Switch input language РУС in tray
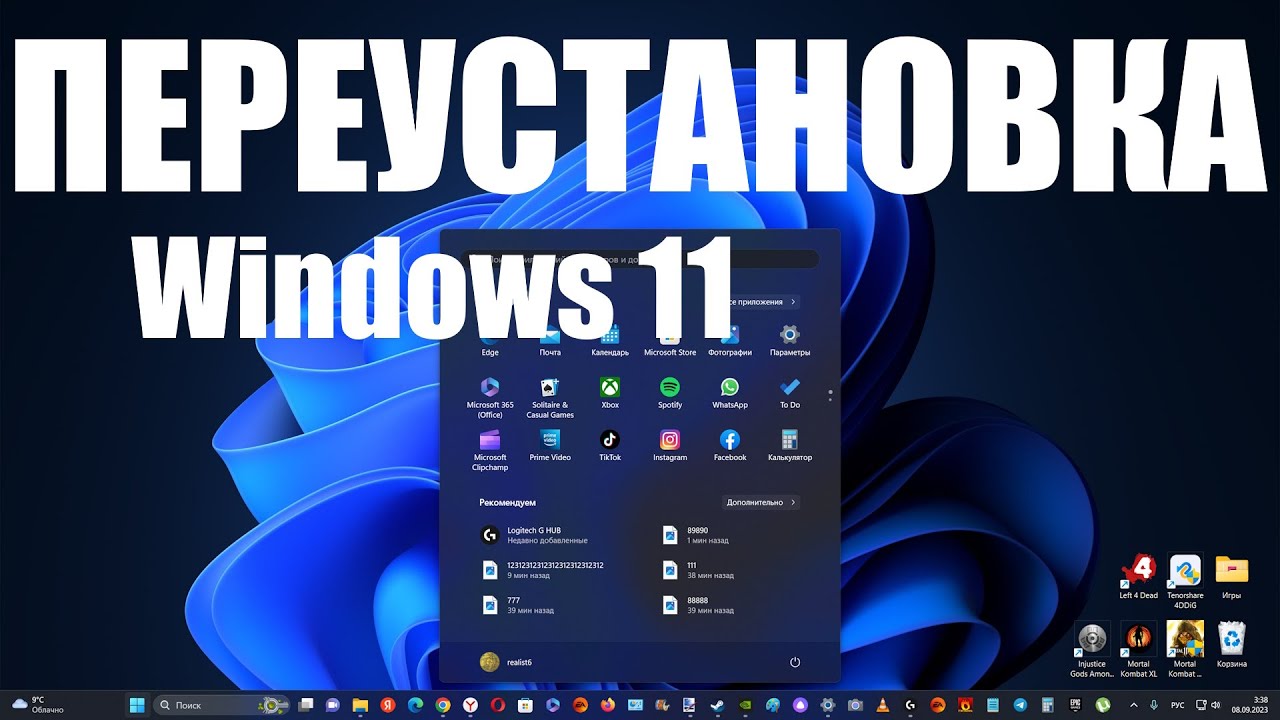The width and height of the screenshot is (1280, 720). point(1178,705)
